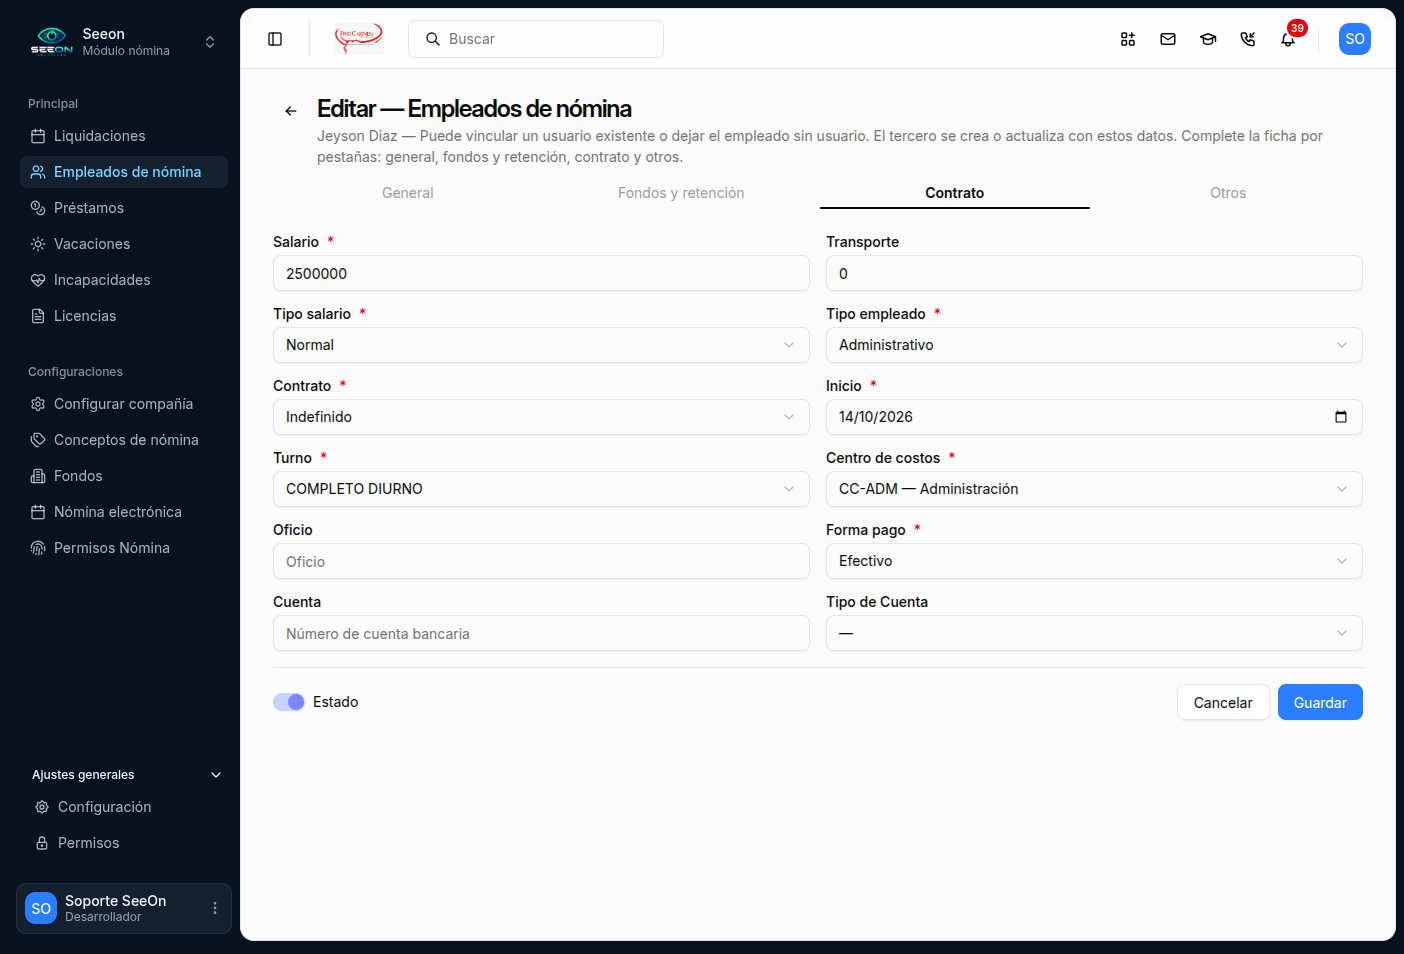Open the Tipo empleado dropdown
1404x954 pixels.
[x=1094, y=345]
